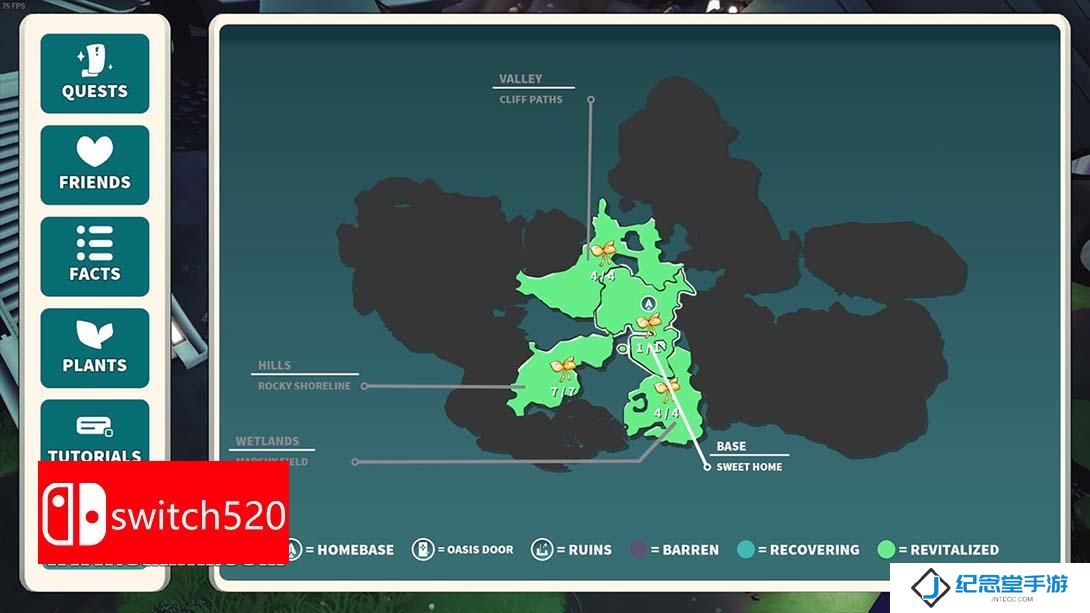Select the BASE label

click(731, 446)
